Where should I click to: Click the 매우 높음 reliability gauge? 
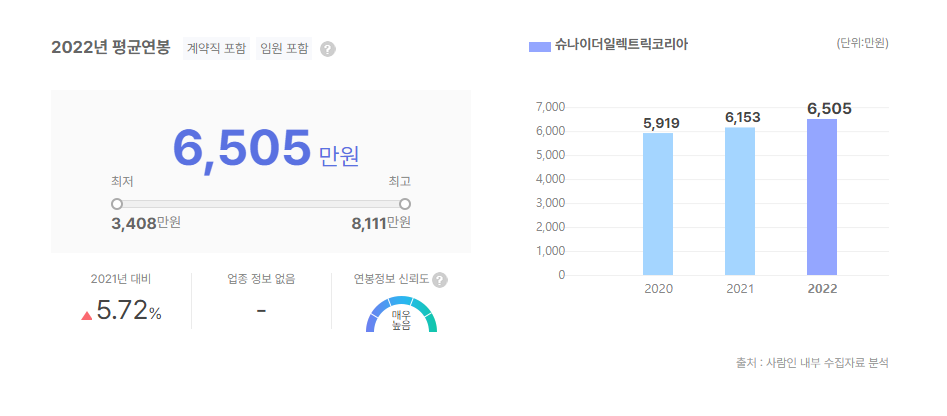[x=401, y=314]
